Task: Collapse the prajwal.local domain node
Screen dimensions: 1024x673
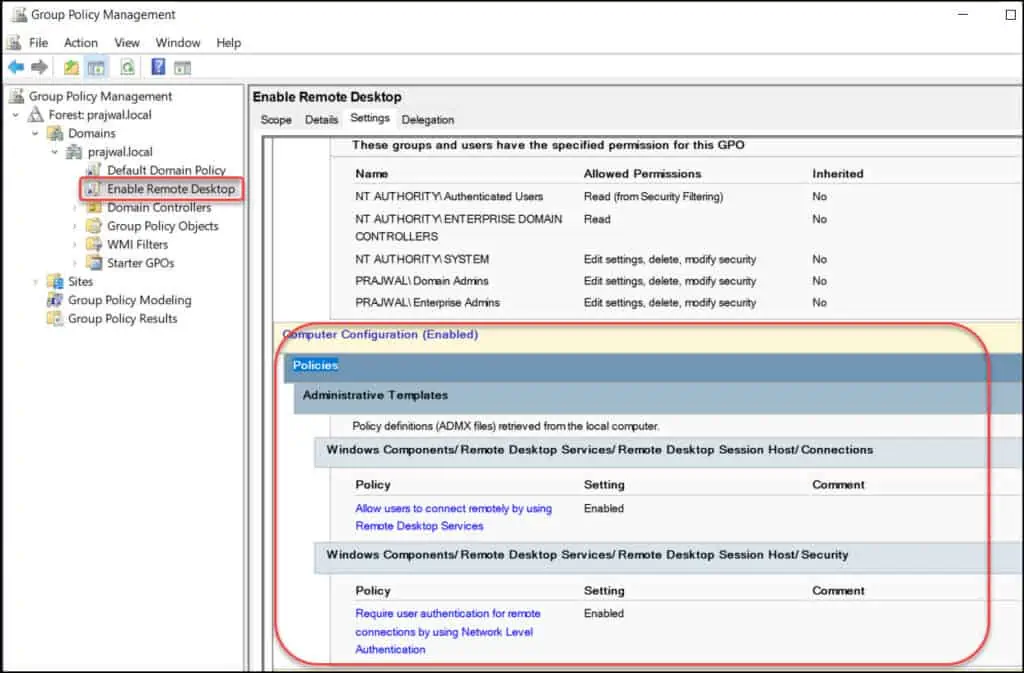Action: click(x=55, y=152)
